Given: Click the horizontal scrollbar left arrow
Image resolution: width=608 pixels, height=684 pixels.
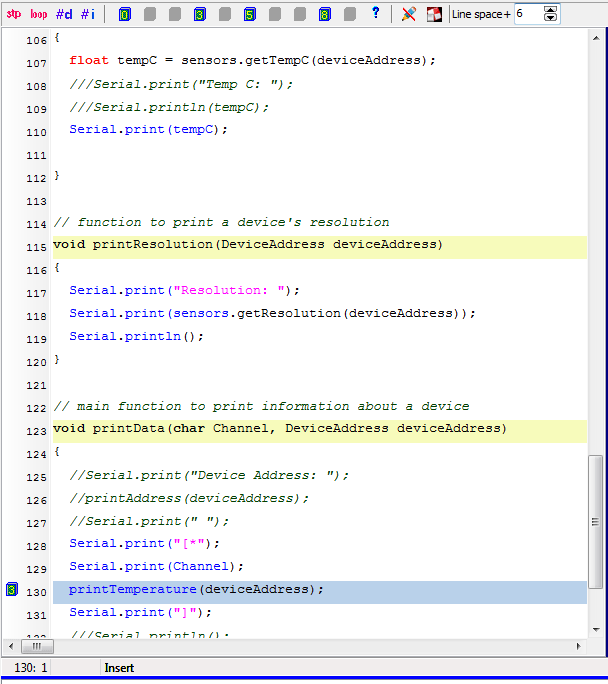Looking at the screenshot, I should [x=11, y=646].
